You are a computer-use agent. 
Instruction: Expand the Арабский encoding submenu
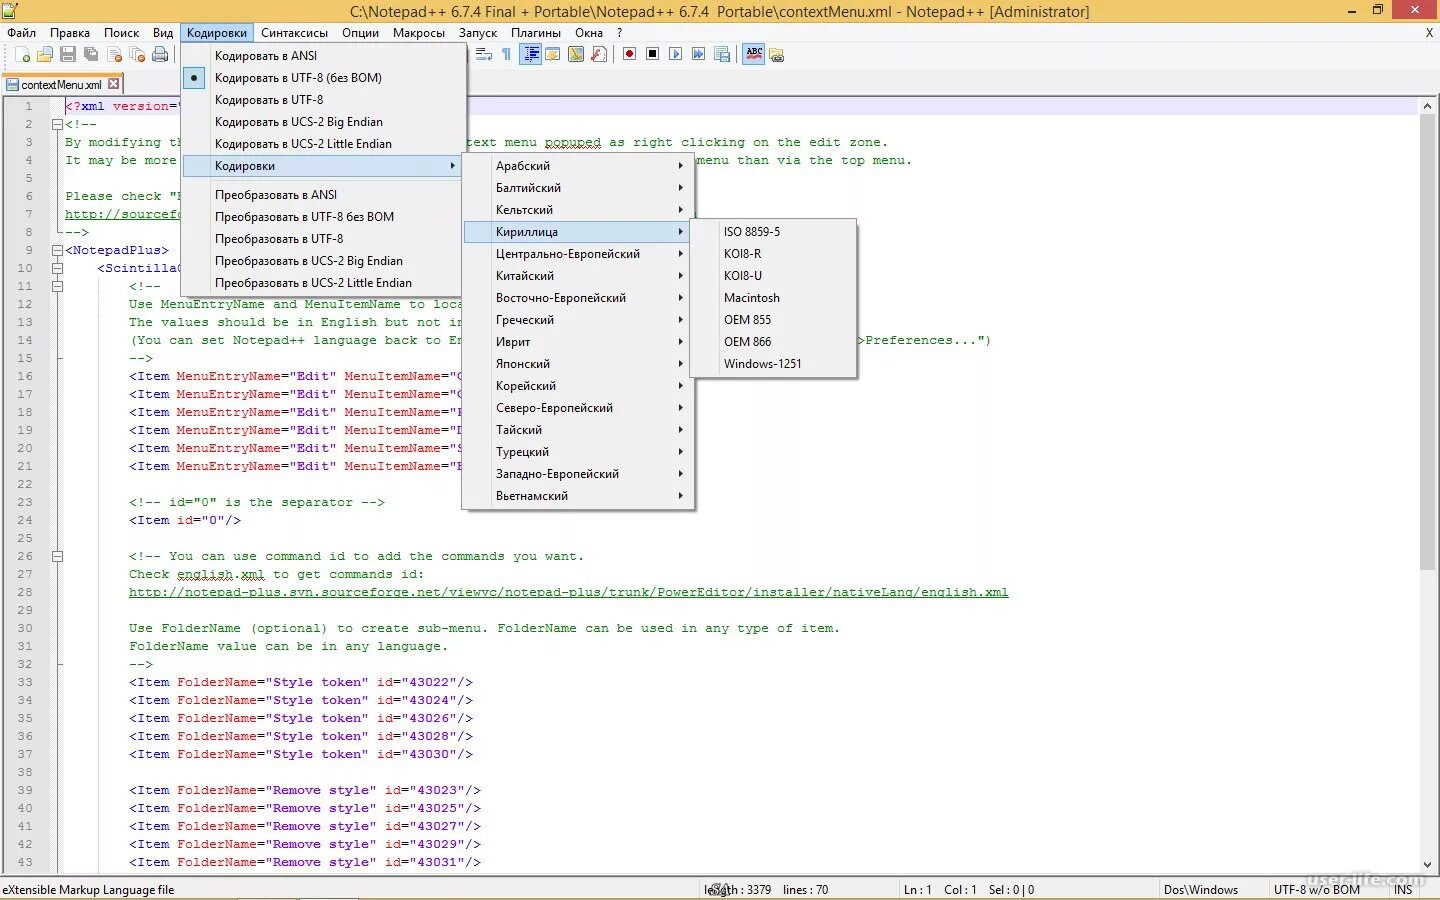click(x=578, y=166)
